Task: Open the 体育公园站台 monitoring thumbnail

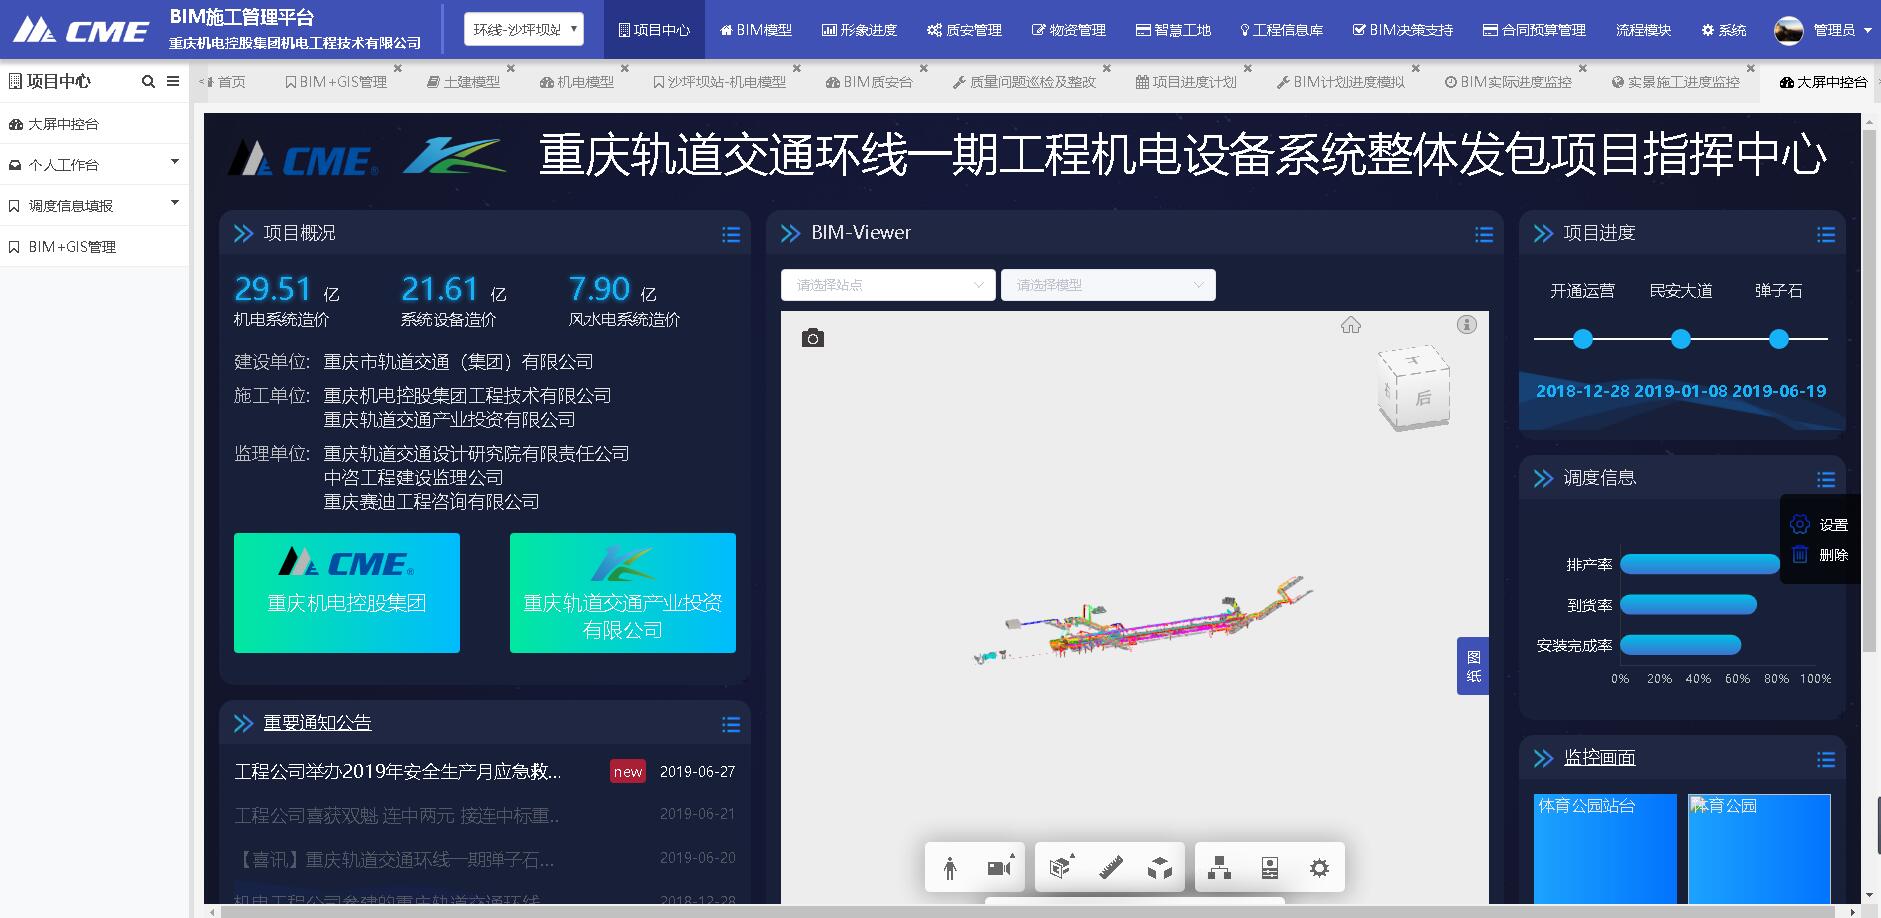Action: pyautogui.click(x=1605, y=848)
